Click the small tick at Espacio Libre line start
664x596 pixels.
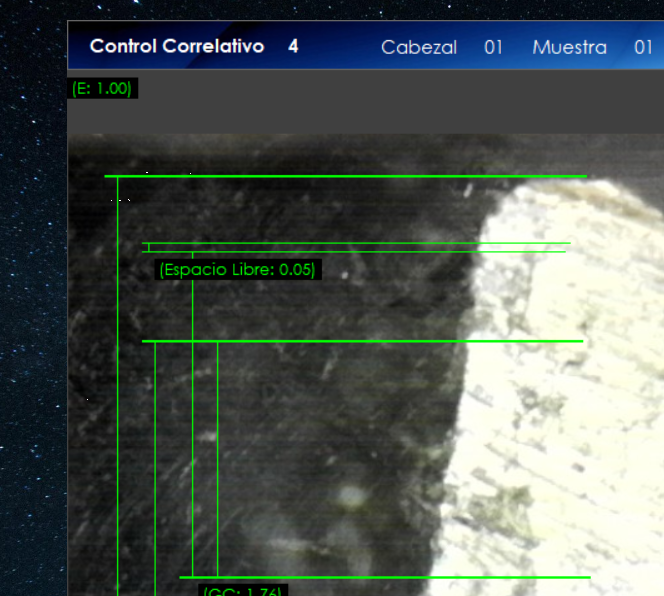click(149, 246)
